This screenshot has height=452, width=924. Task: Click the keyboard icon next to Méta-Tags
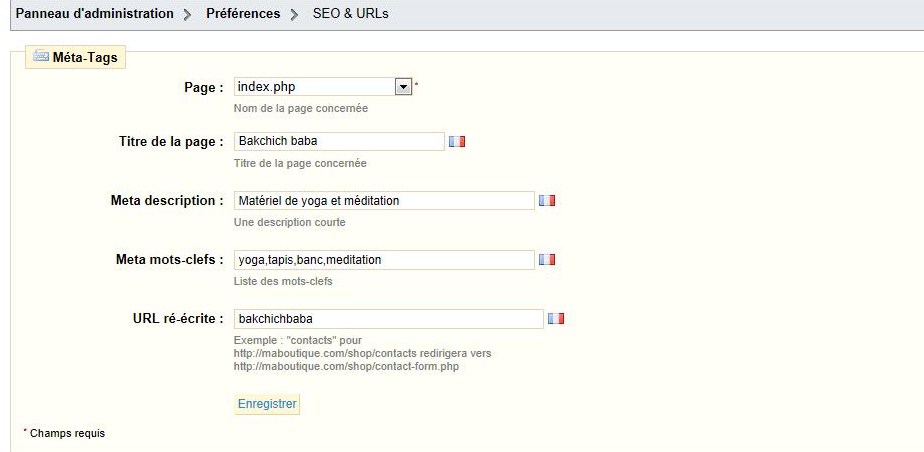(41, 57)
